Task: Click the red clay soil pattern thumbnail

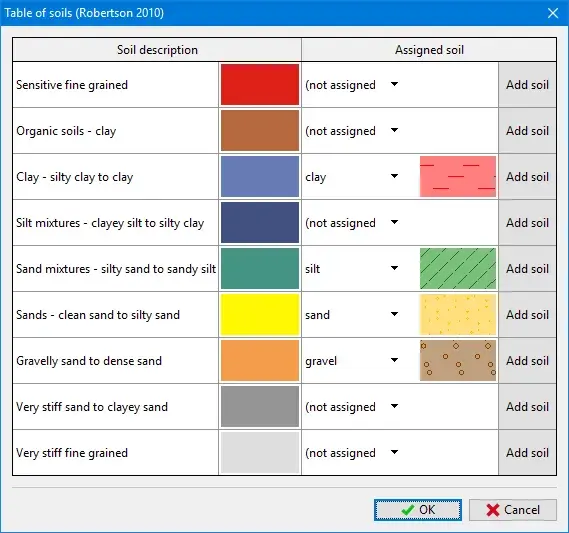Action: 458,177
